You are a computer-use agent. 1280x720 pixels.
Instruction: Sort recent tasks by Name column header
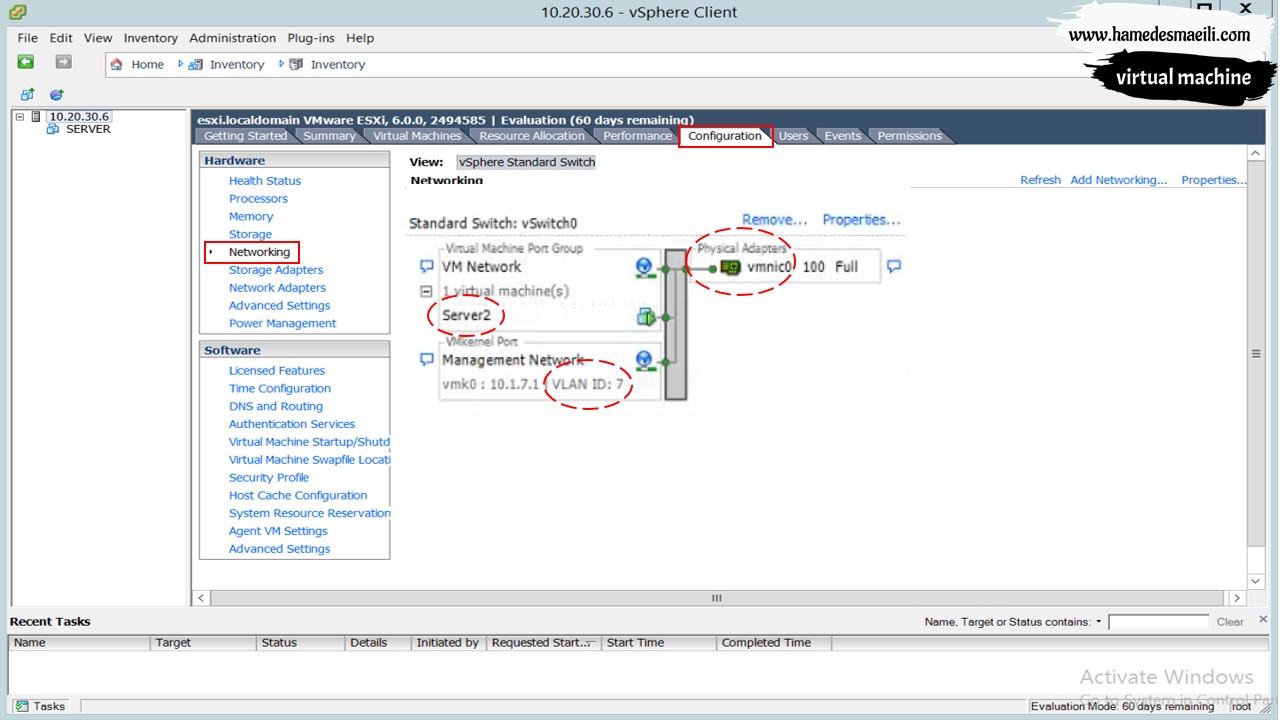(x=80, y=643)
